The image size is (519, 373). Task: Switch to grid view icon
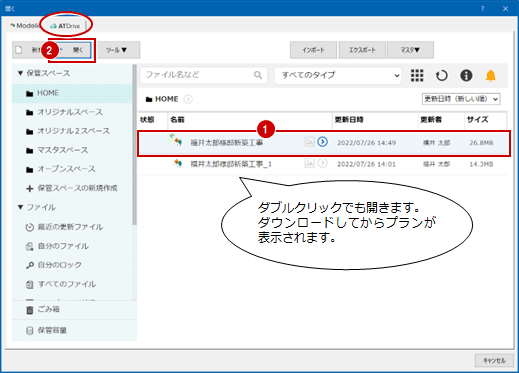pyautogui.click(x=417, y=75)
